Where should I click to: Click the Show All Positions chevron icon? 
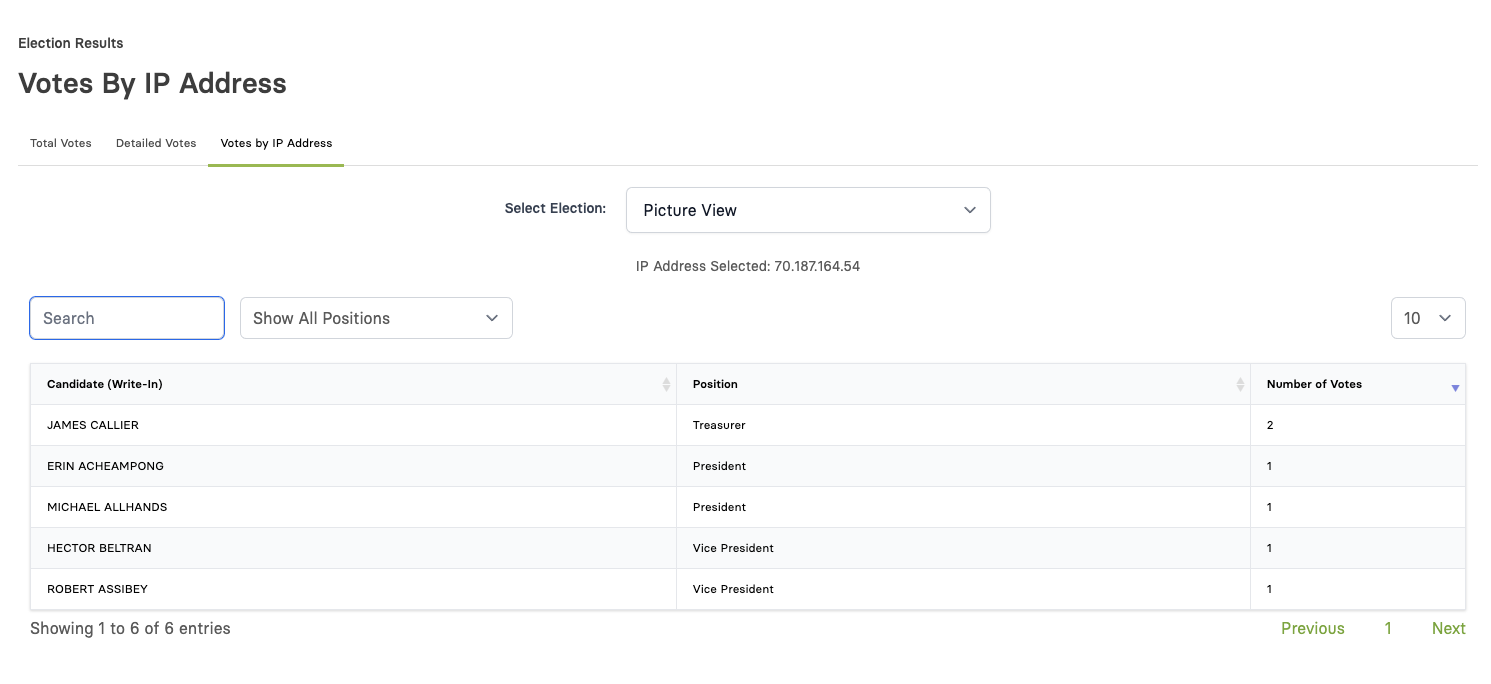[491, 317]
